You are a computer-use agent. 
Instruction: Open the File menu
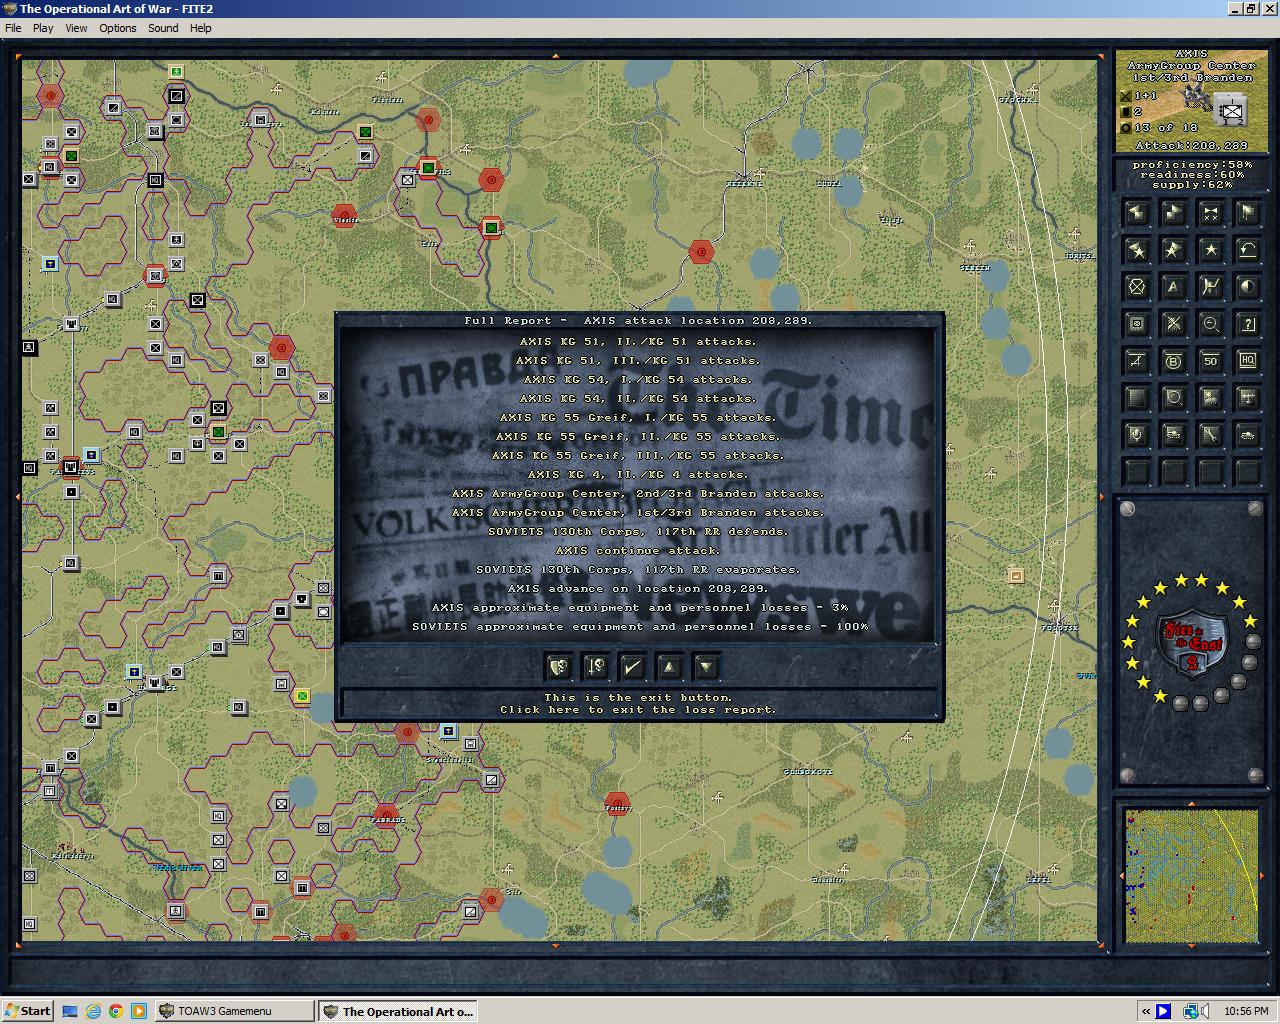pos(13,28)
